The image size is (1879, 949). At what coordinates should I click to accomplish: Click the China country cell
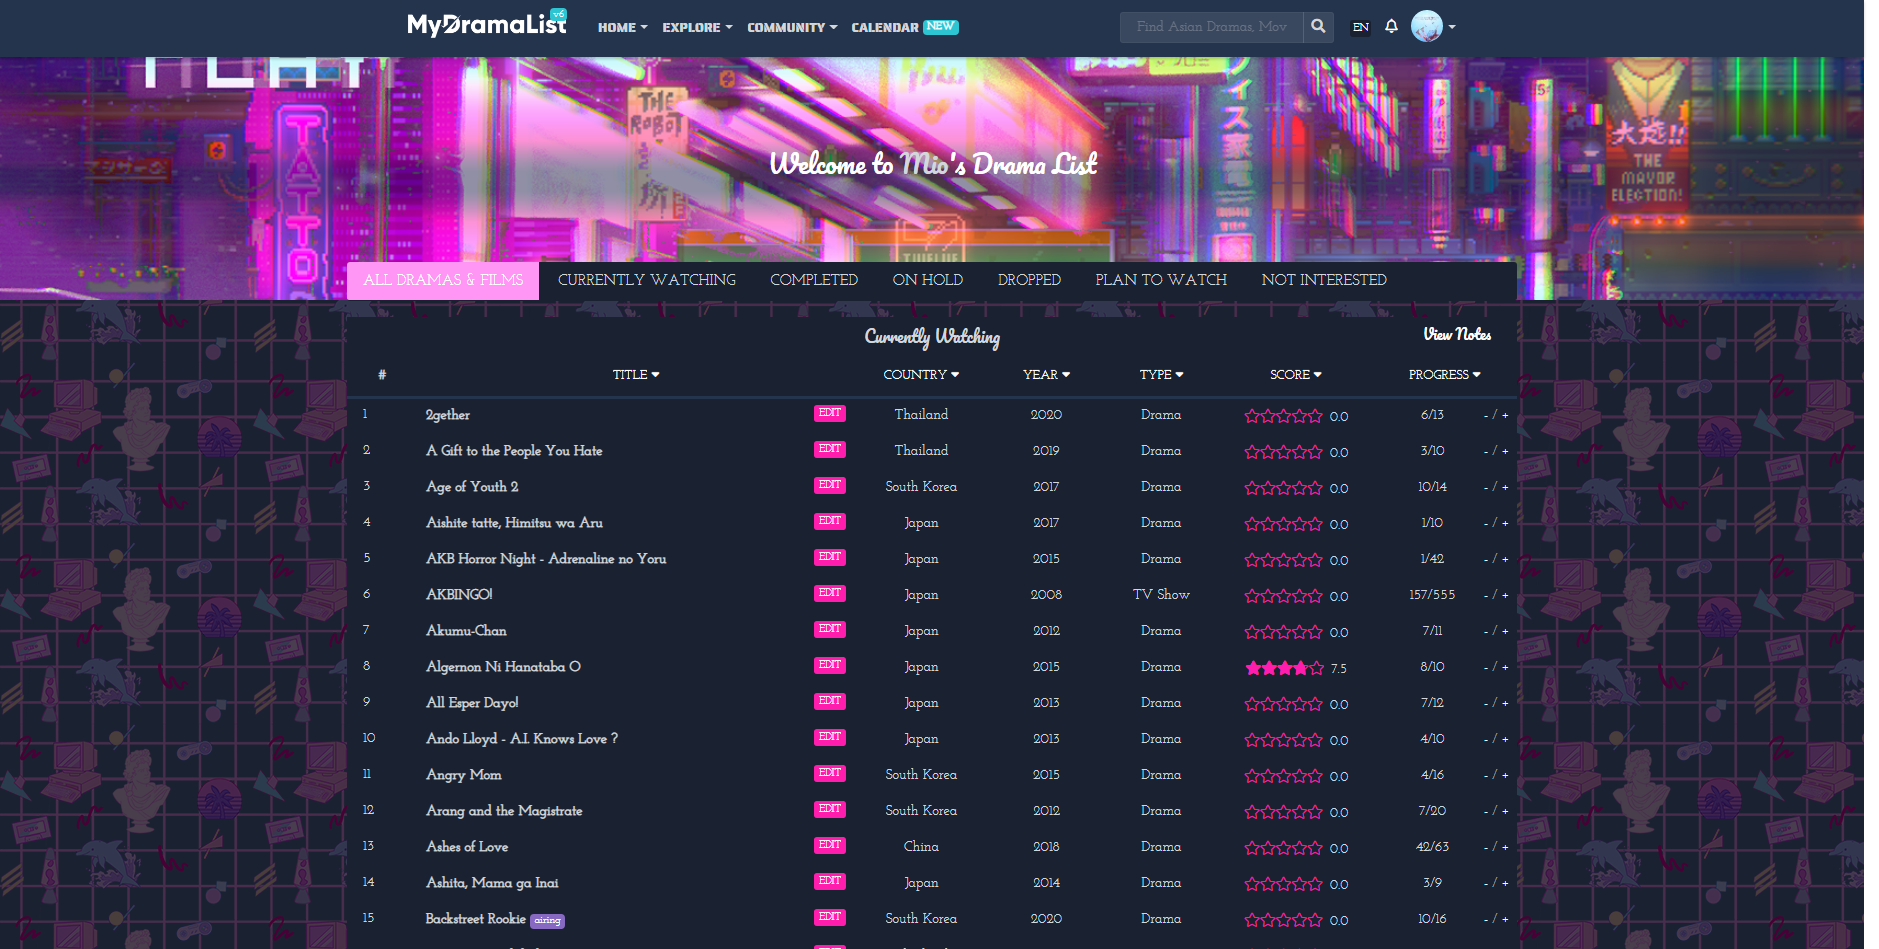921,847
